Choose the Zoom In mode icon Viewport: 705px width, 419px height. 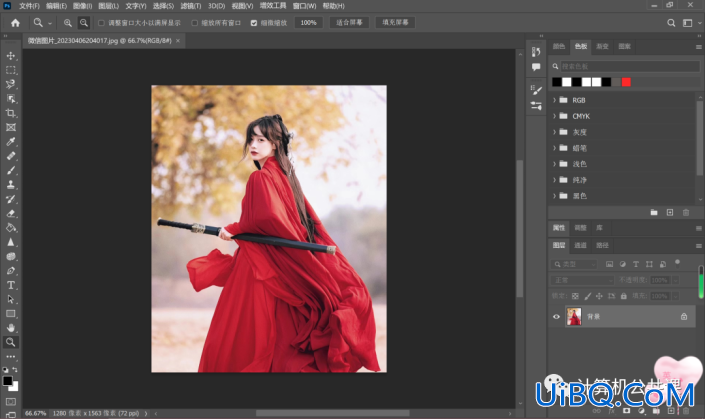pyautogui.click(x=68, y=22)
